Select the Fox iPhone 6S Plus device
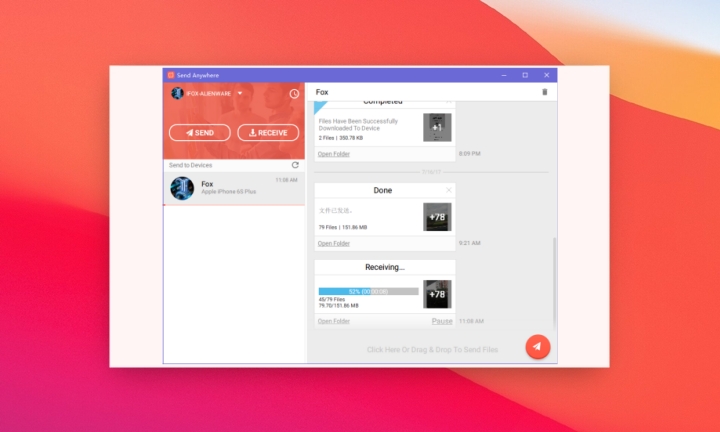Viewport: 720px width, 432px height. (234, 188)
